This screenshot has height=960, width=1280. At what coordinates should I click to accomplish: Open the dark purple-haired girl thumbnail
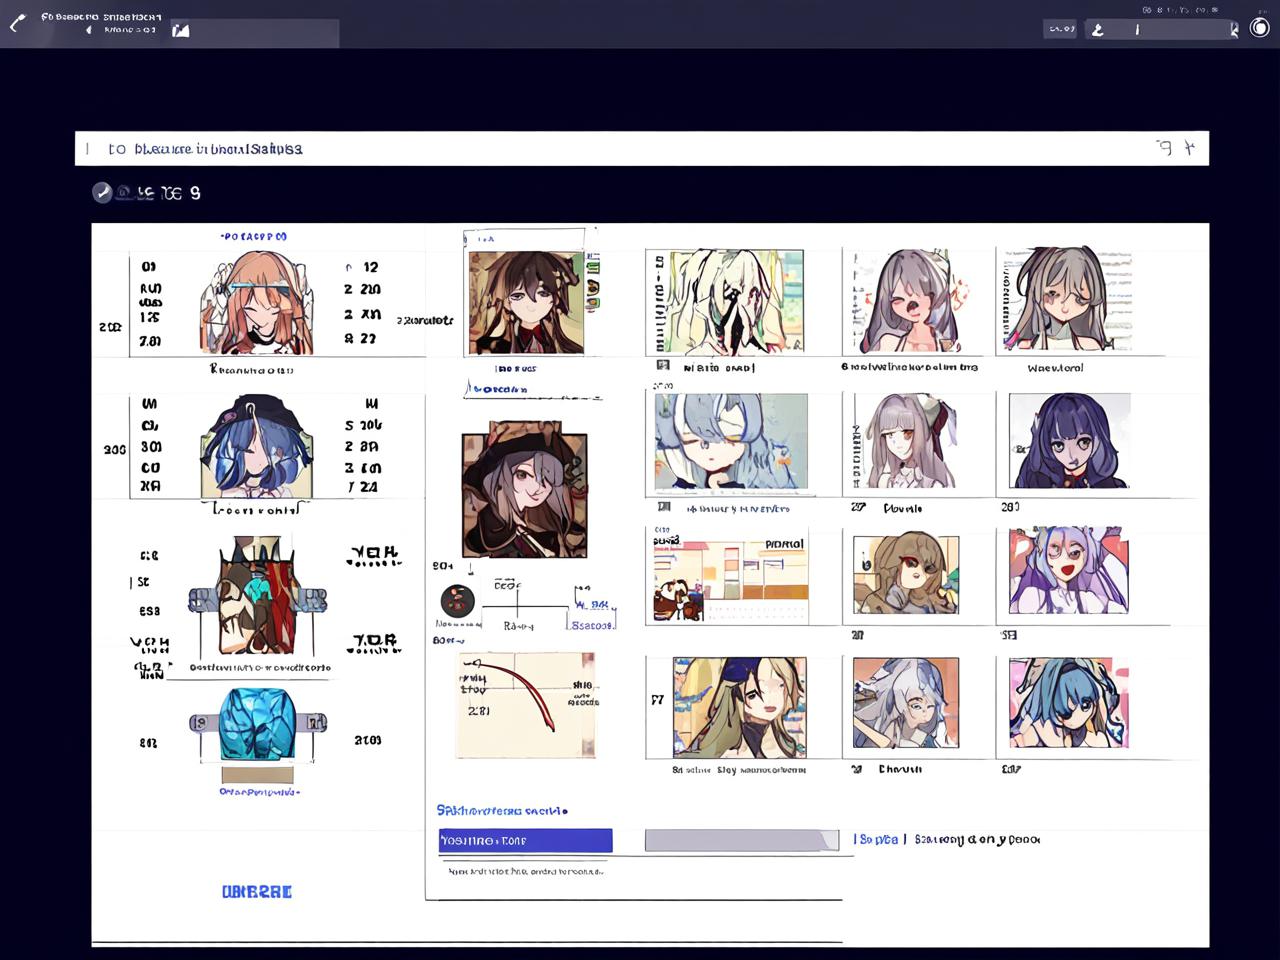coord(1069,440)
